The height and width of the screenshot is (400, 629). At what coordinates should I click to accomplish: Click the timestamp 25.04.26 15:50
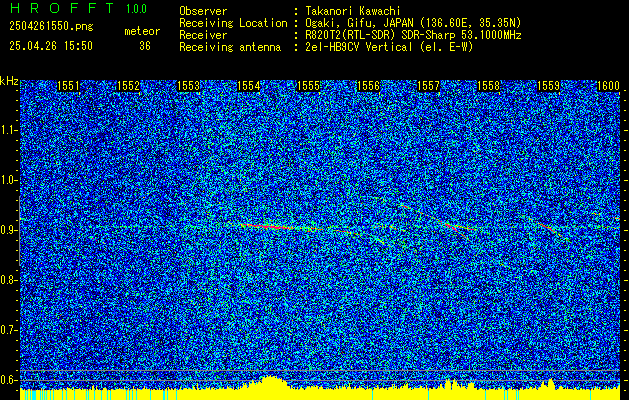point(51,46)
